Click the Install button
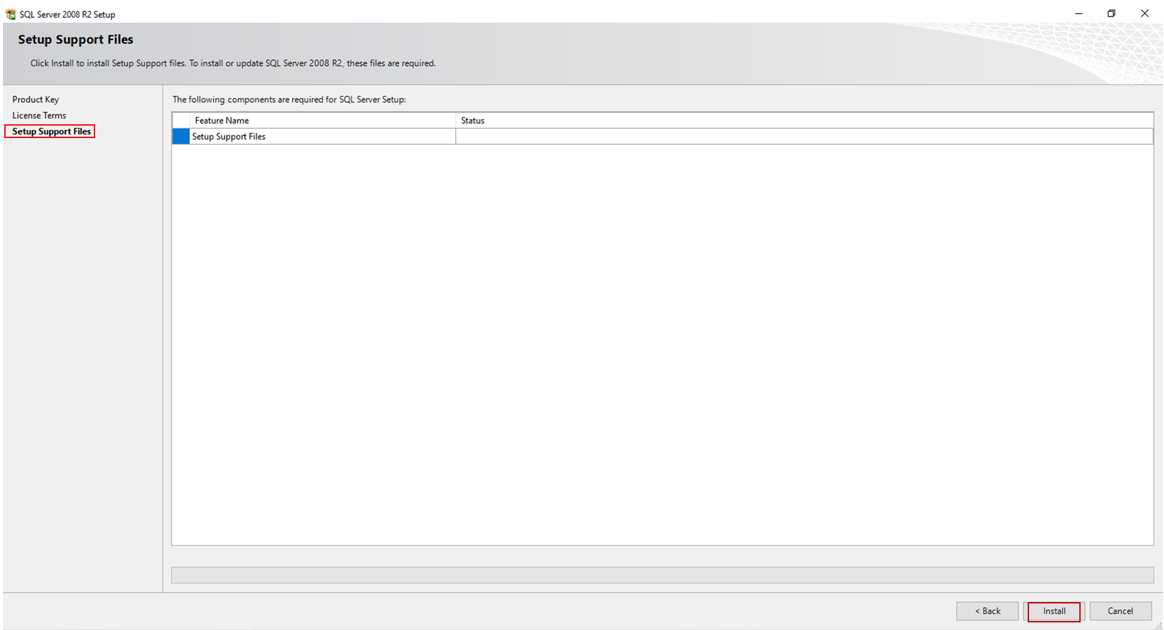This screenshot has height=630, width=1164. click(x=1053, y=611)
